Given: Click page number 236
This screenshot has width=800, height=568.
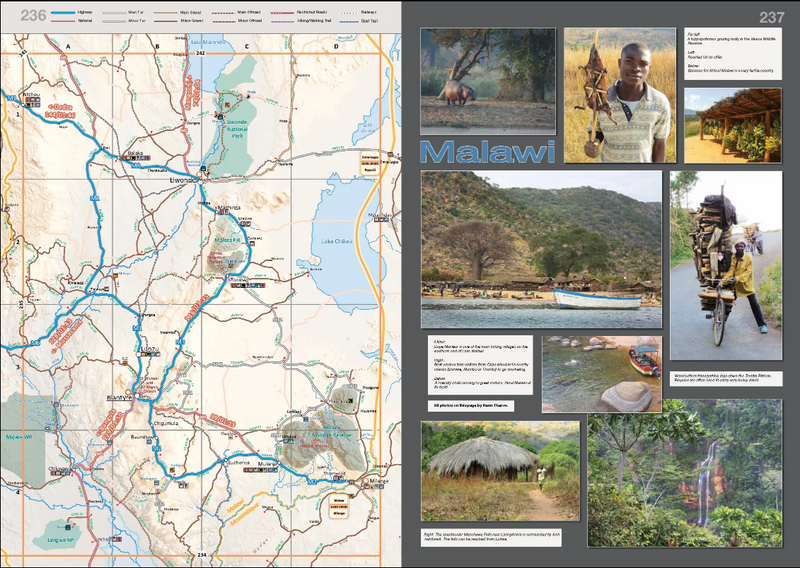Looking at the screenshot, I should pyautogui.click(x=33, y=16).
